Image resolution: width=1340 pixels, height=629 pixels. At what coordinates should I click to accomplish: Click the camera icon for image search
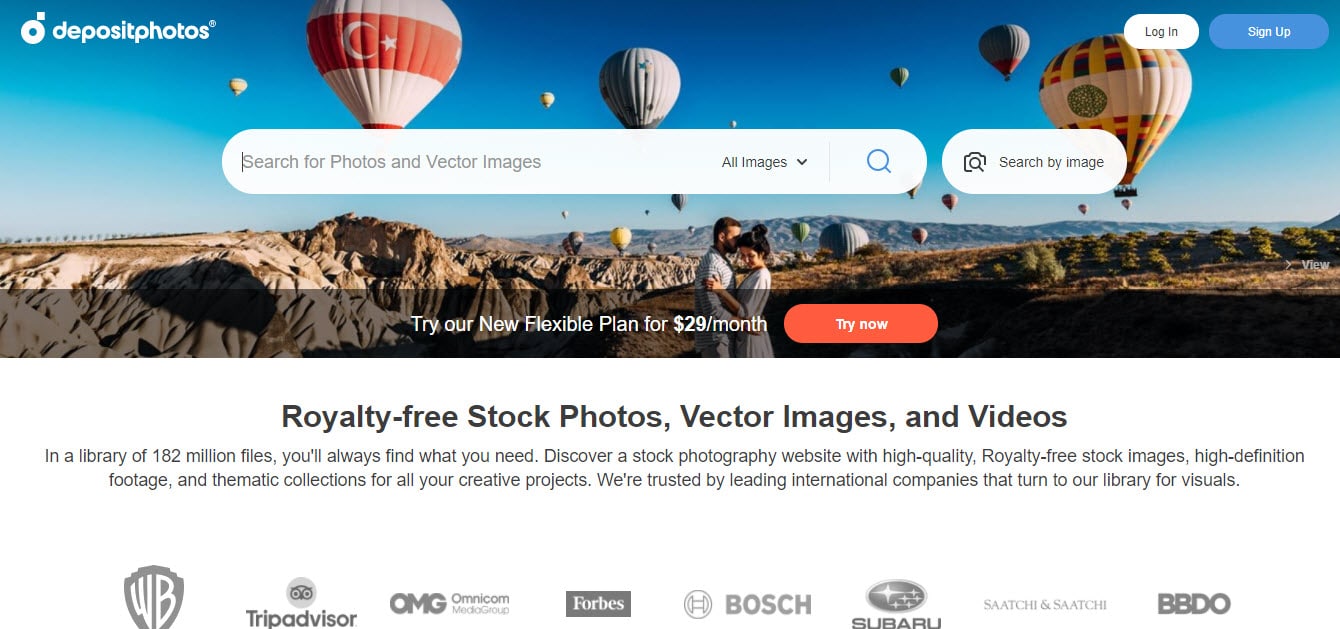pos(974,162)
